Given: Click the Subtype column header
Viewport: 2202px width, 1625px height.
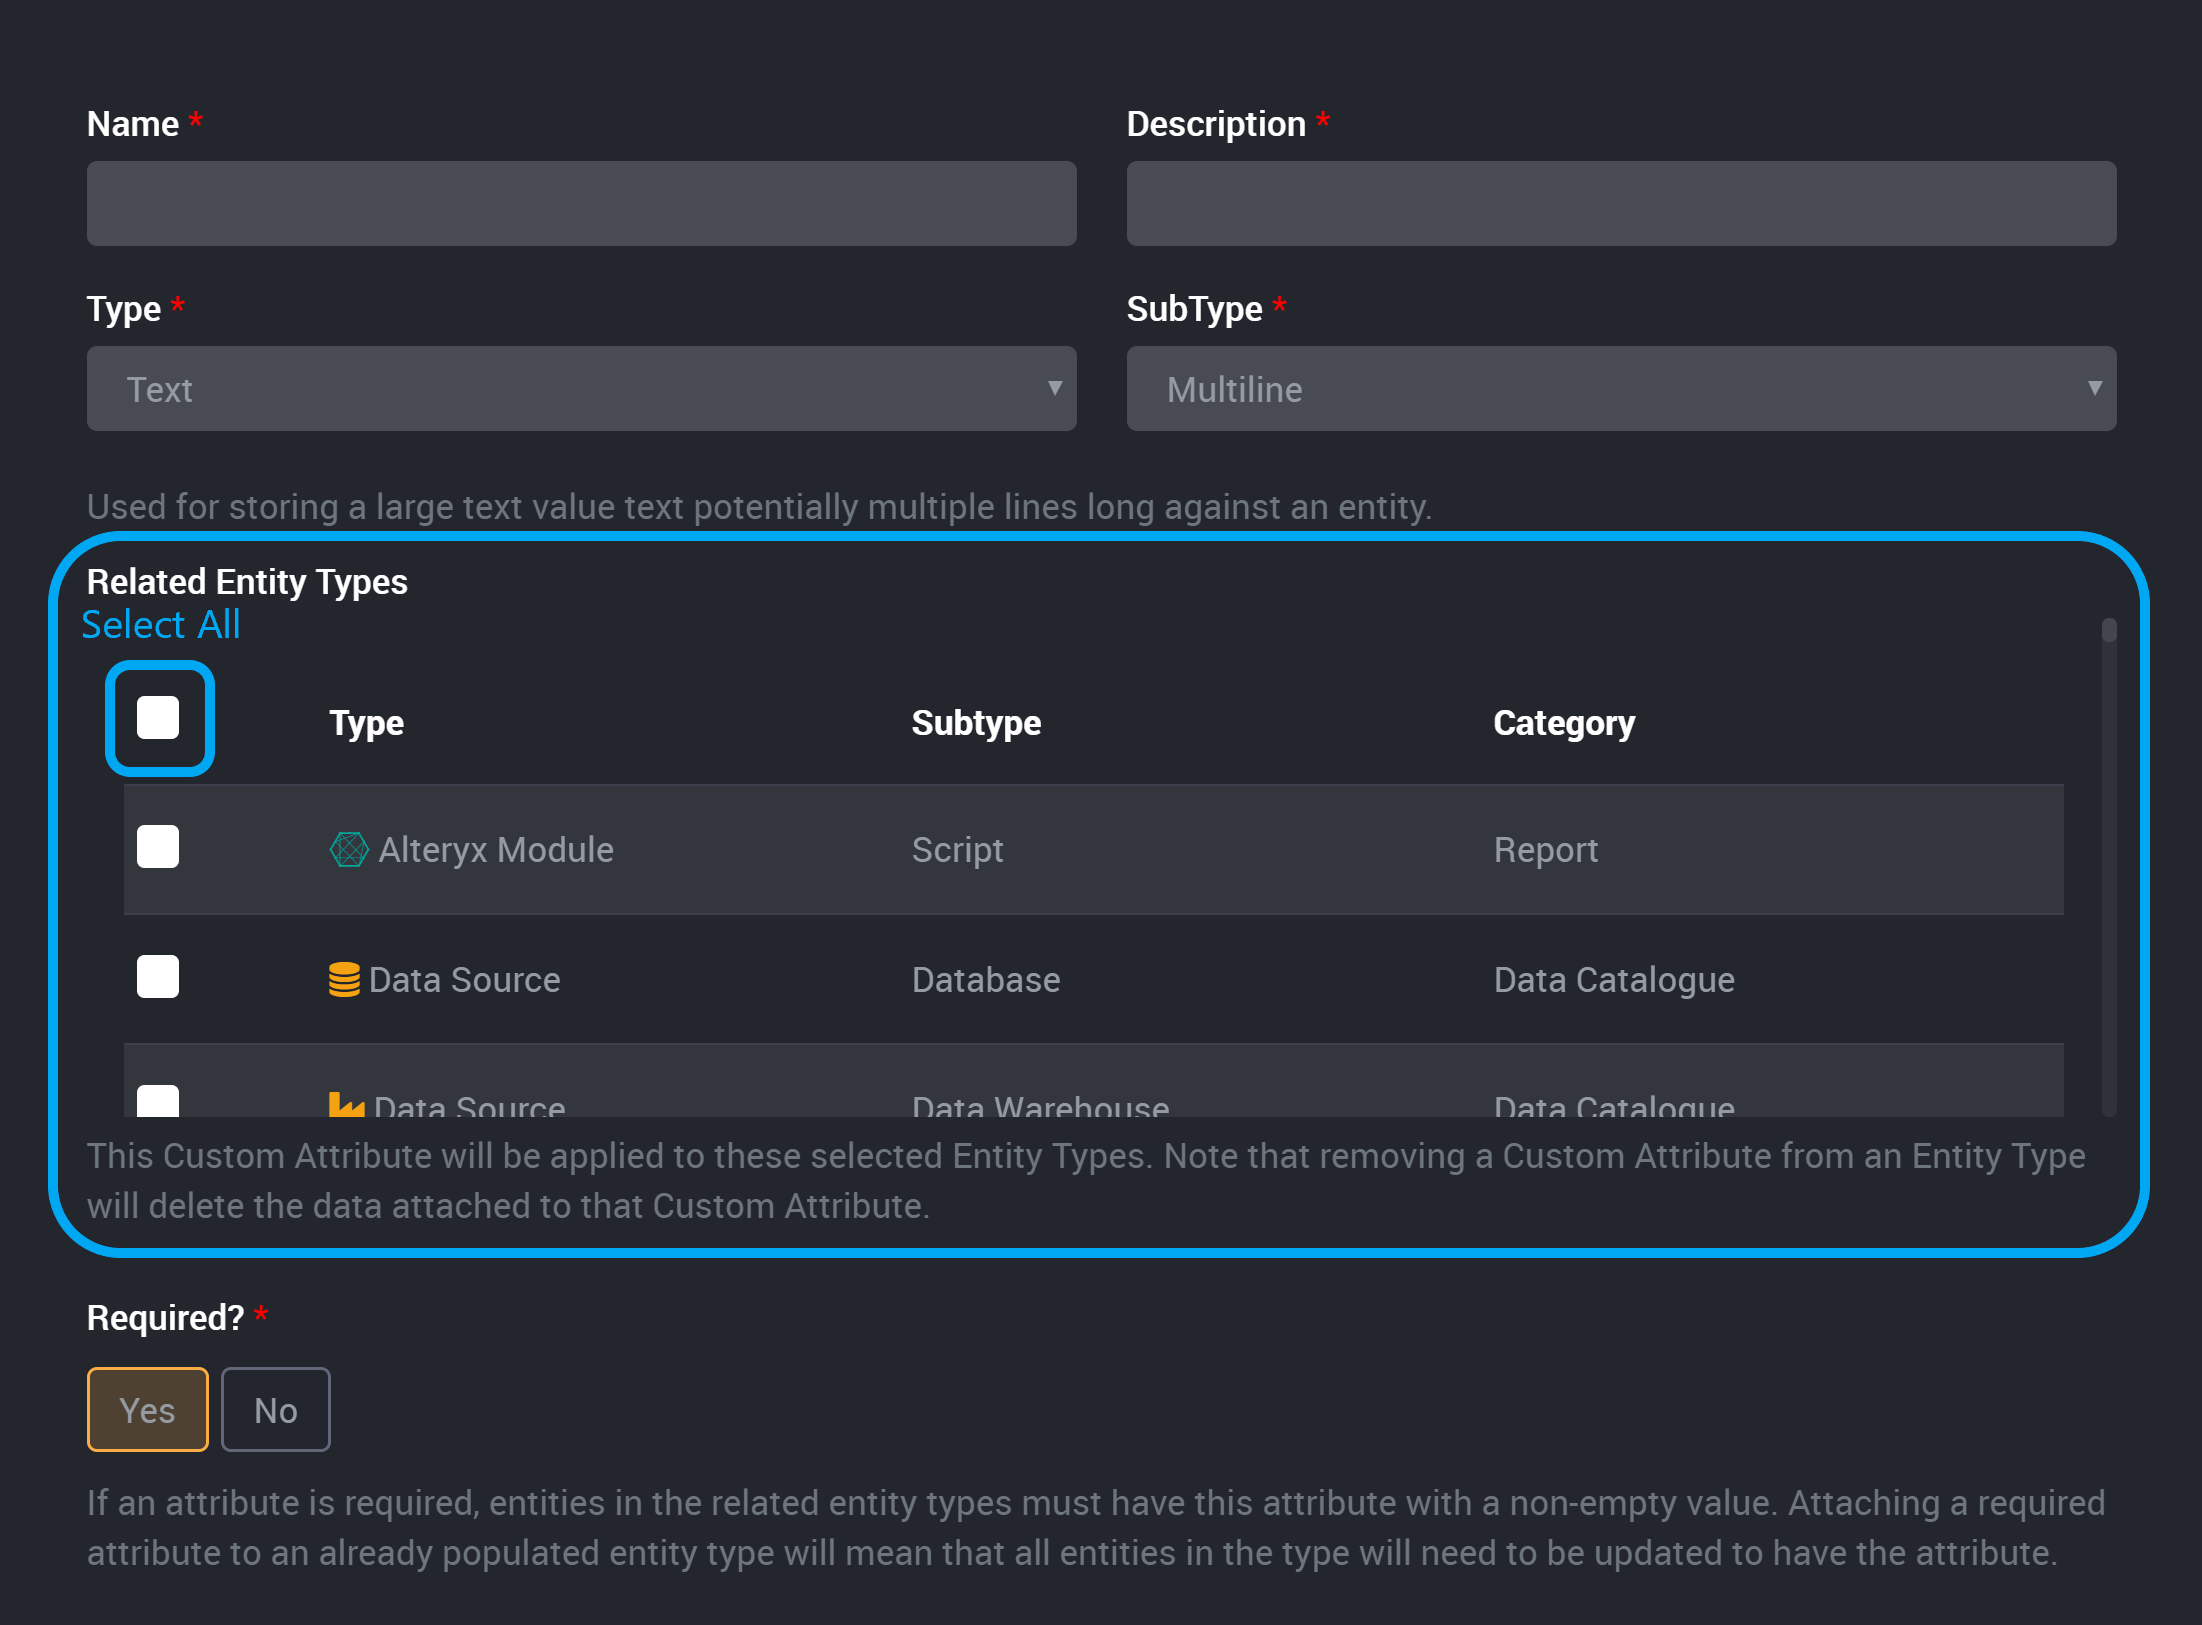Looking at the screenshot, I should [x=976, y=722].
